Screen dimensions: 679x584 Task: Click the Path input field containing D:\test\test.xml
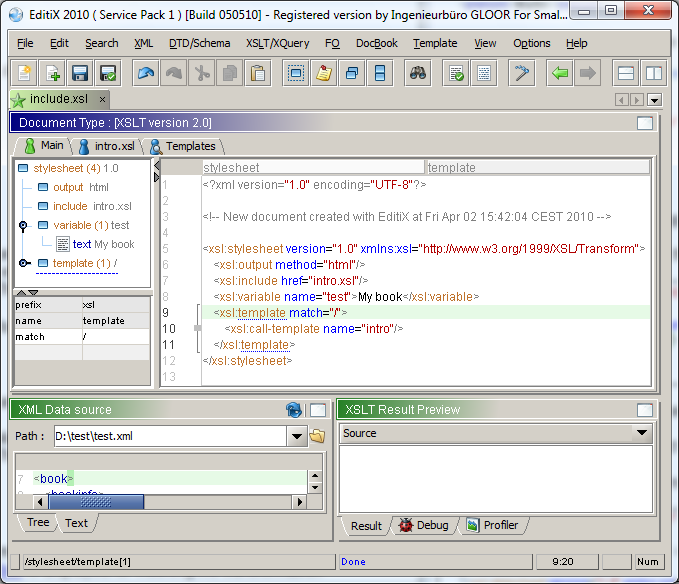(169, 436)
